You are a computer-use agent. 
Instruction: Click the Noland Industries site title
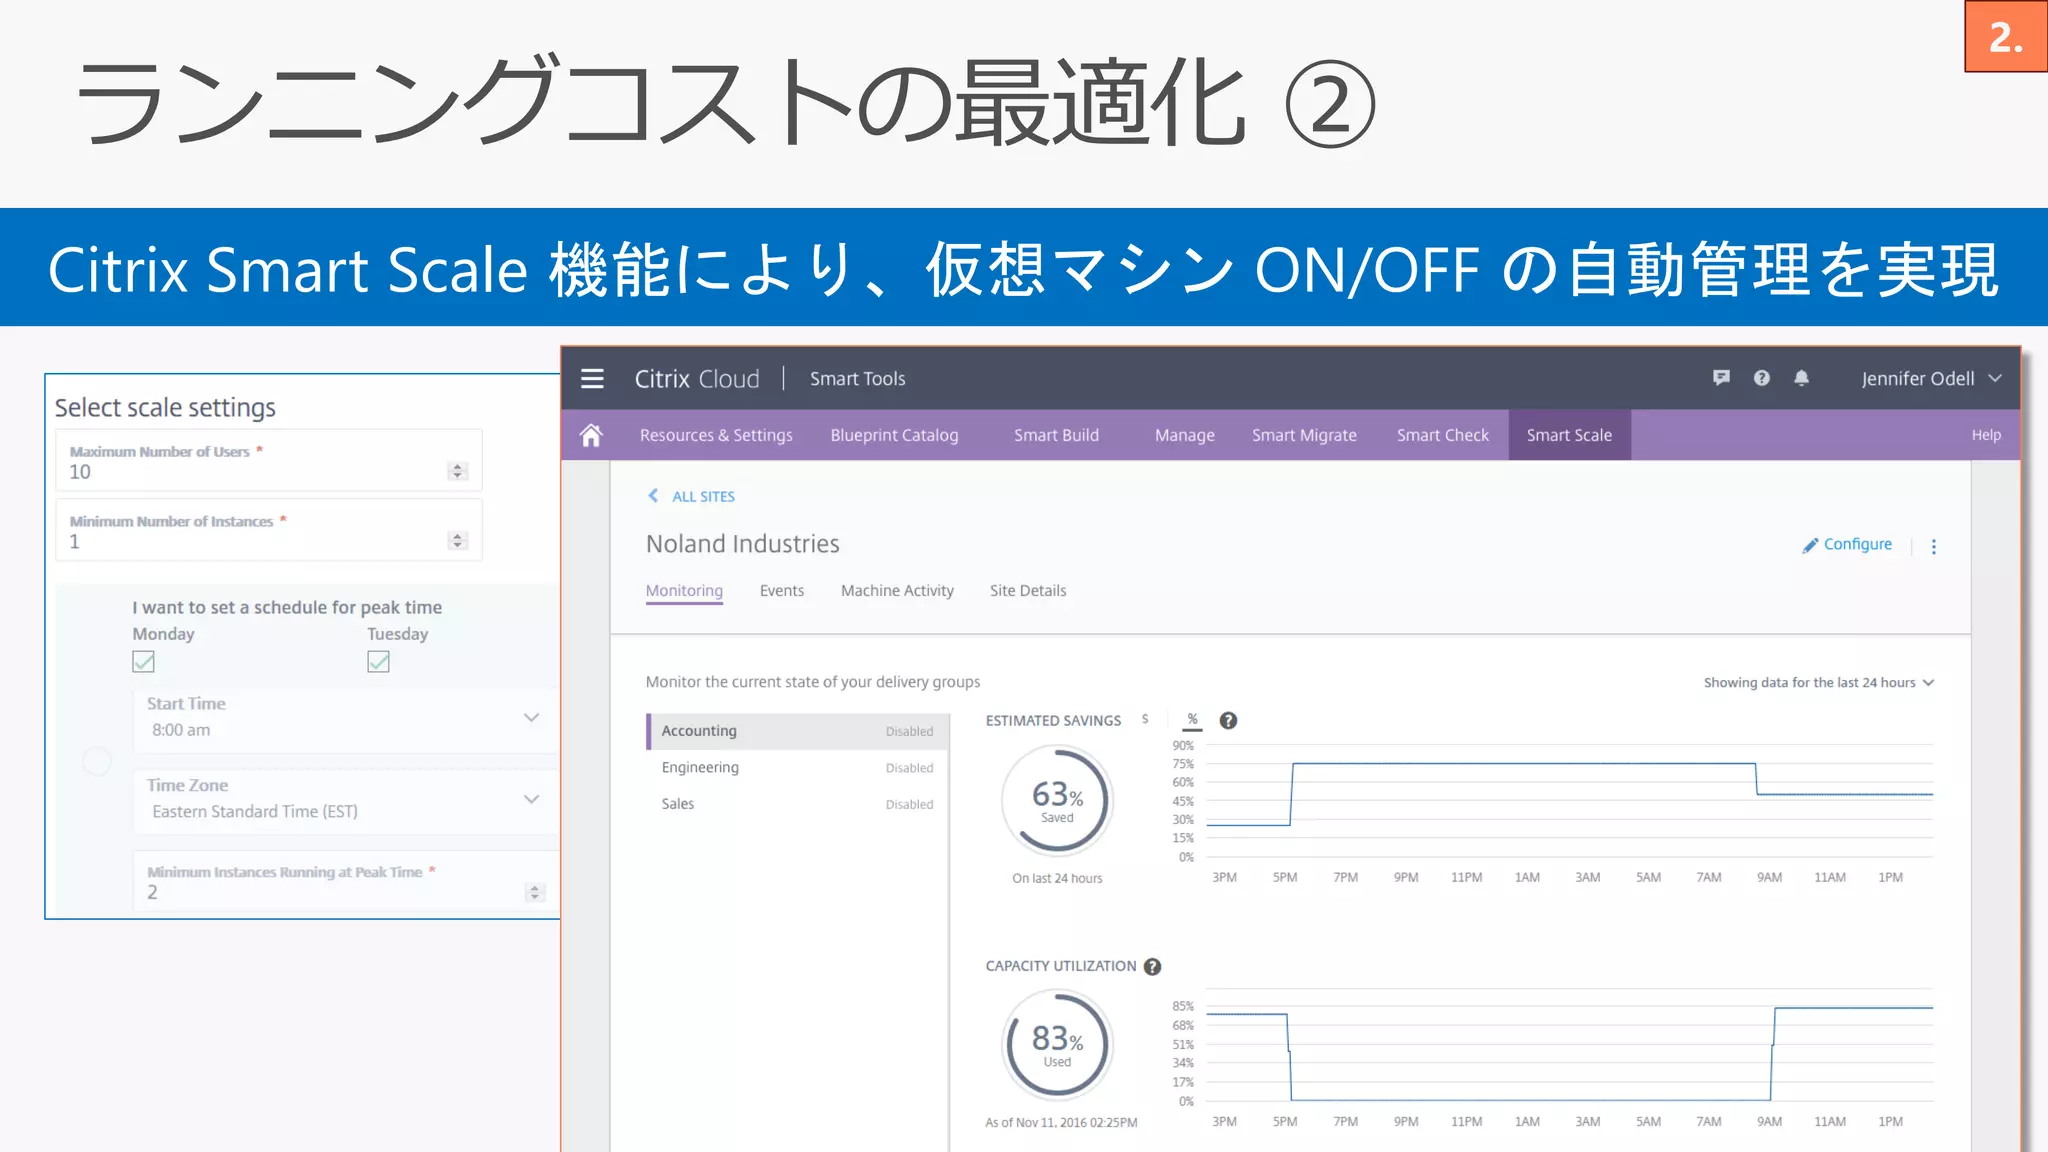coord(742,544)
